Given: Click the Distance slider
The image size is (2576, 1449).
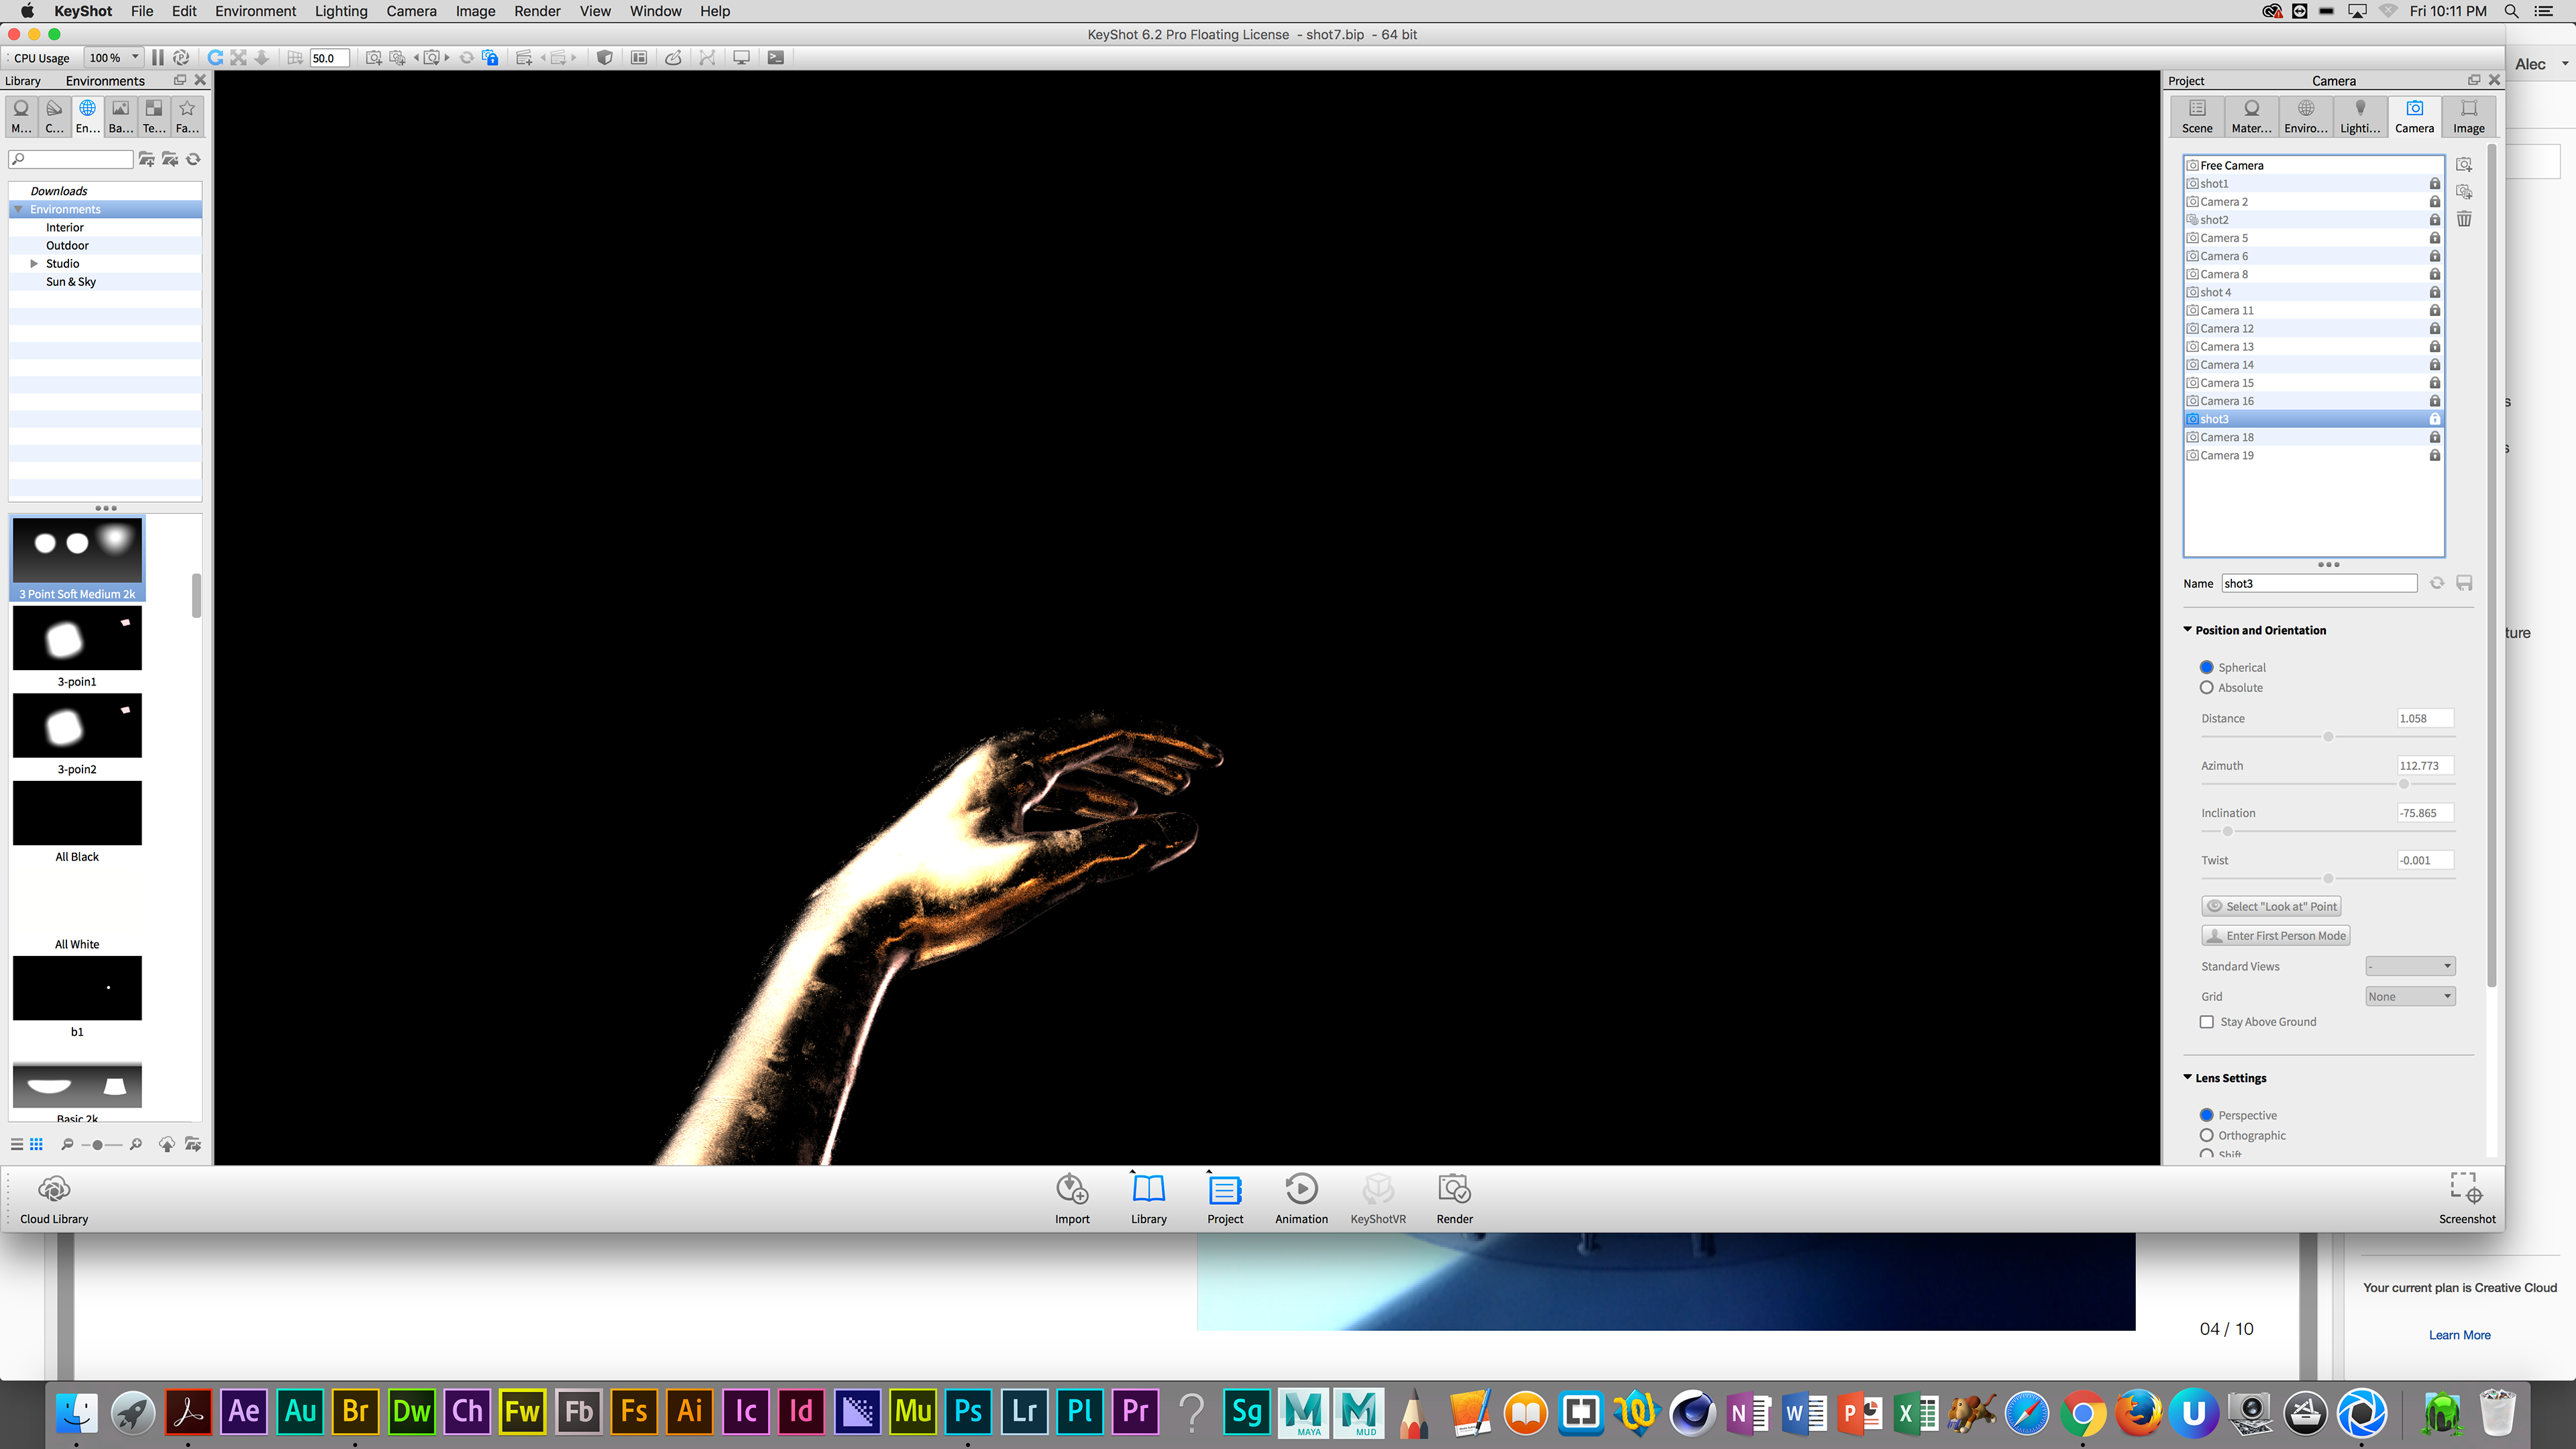Looking at the screenshot, I should coord(2327,737).
